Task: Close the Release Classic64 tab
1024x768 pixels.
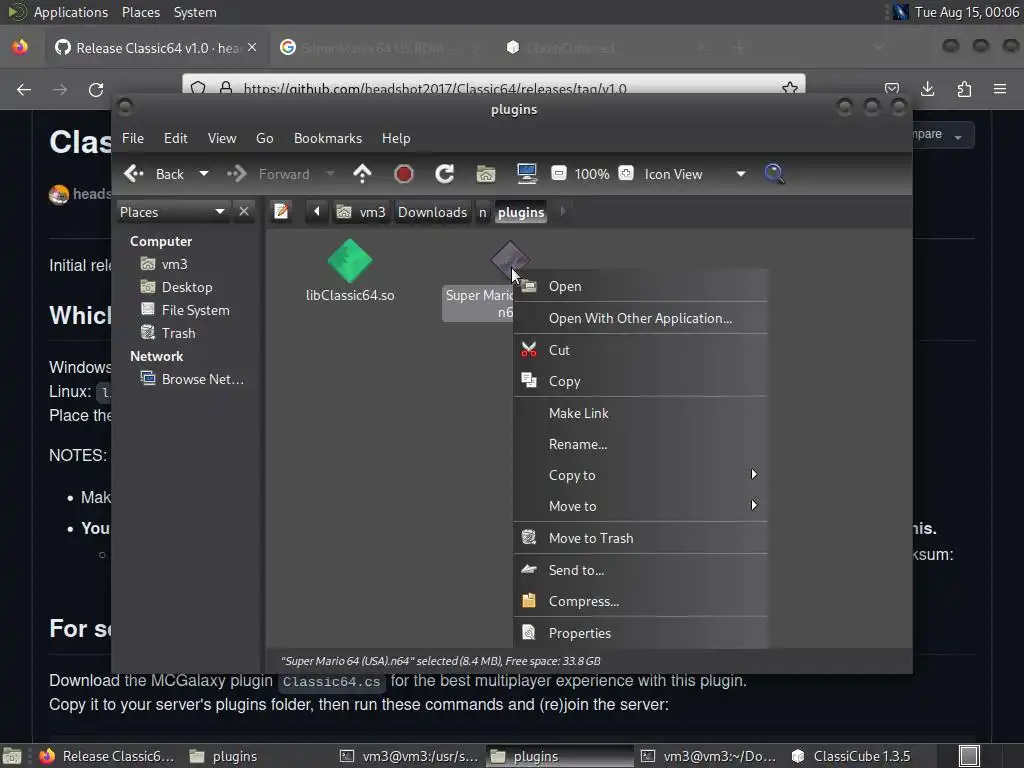Action: click(252, 47)
